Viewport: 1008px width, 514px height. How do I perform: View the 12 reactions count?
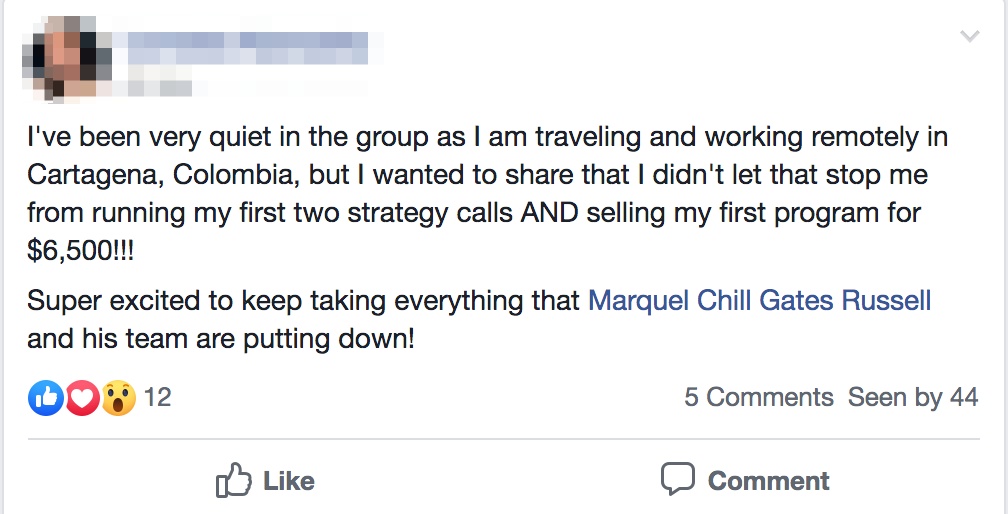tap(158, 398)
